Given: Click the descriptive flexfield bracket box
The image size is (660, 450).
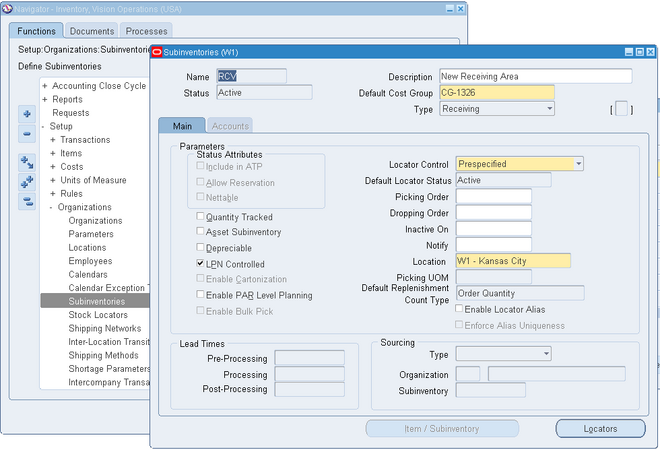Looking at the screenshot, I should click(x=621, y=109).
